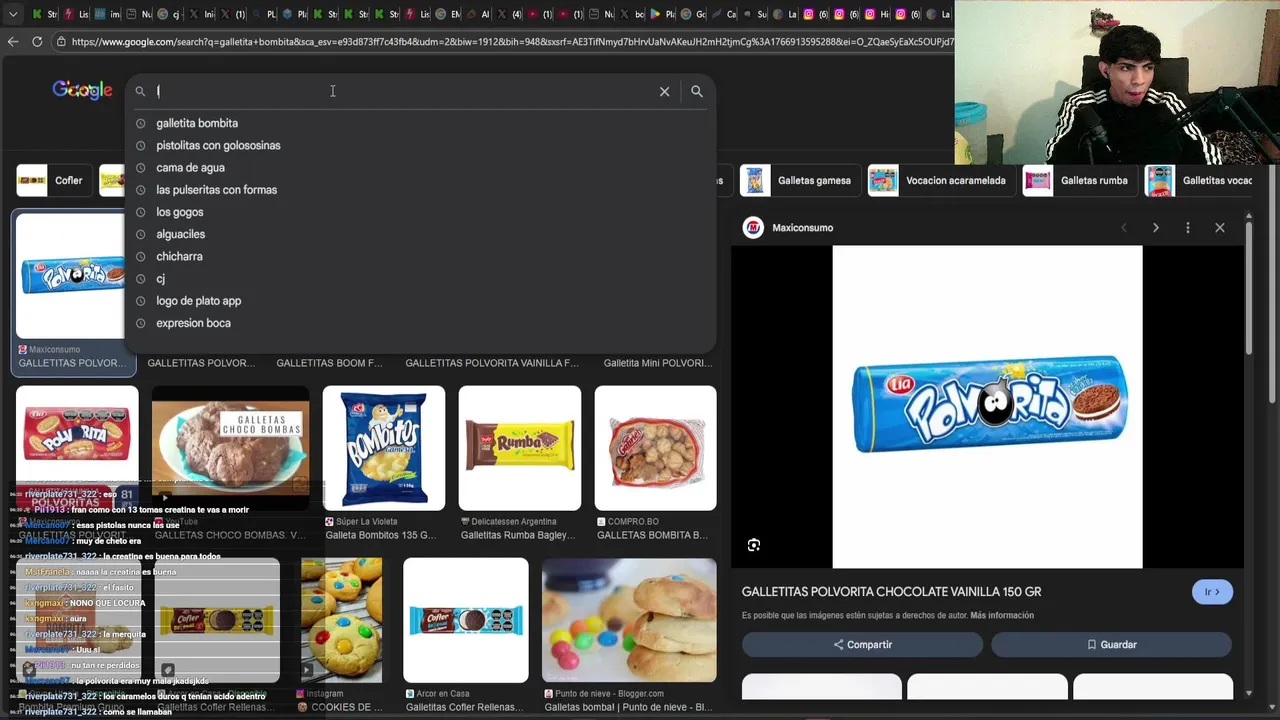Click the browser URL address bar
The width and height of the screenshot is (1280, 720).
pyautogui.click(x=510, y=42)
